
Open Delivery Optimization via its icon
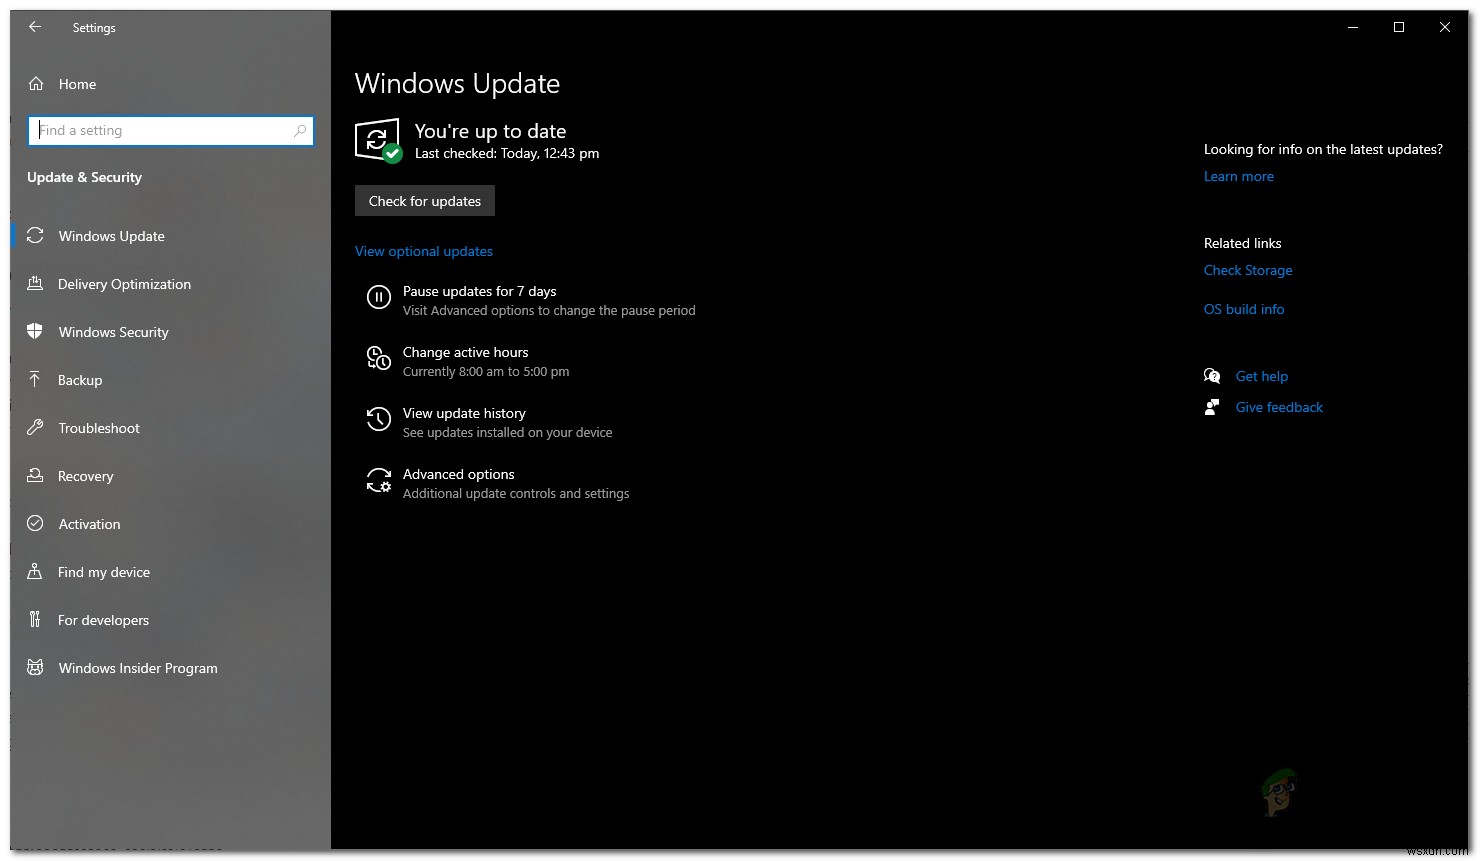(36, 283)
